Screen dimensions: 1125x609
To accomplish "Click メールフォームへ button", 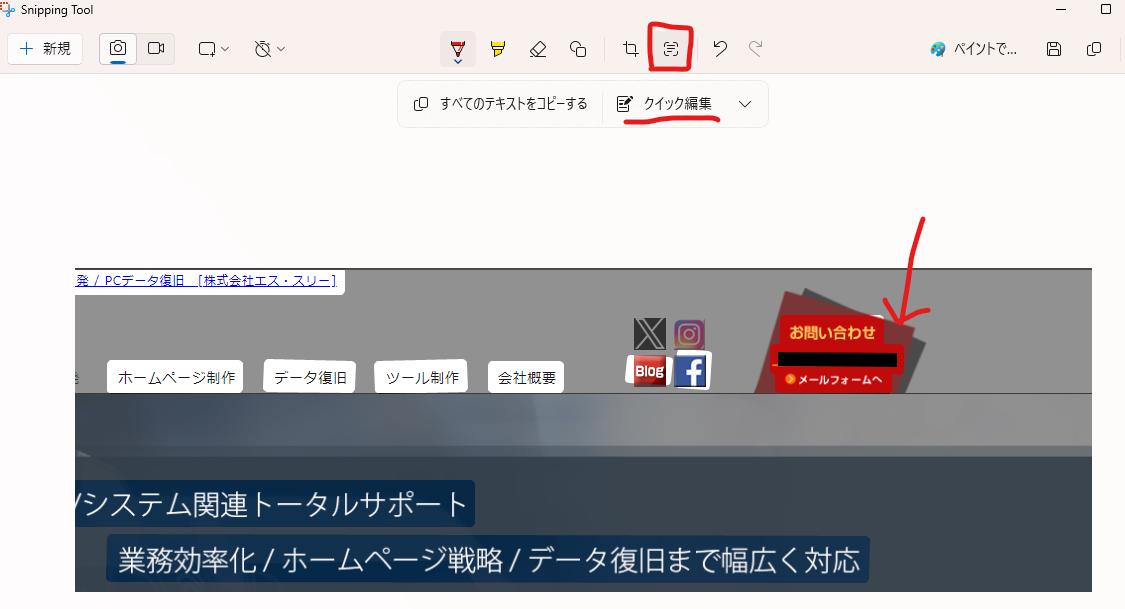I will [x=834, y=379].
